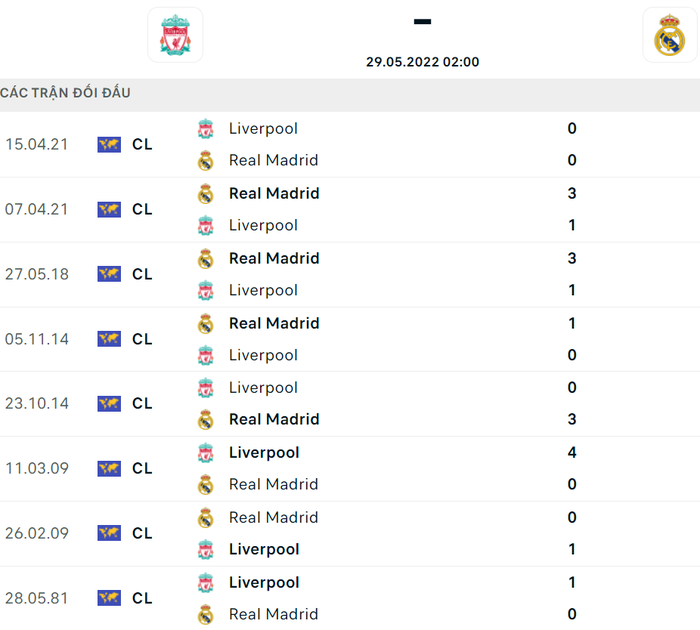Click the CL label on the 05.11.14 row
700x630 pixels.
[x=142, y=339]
